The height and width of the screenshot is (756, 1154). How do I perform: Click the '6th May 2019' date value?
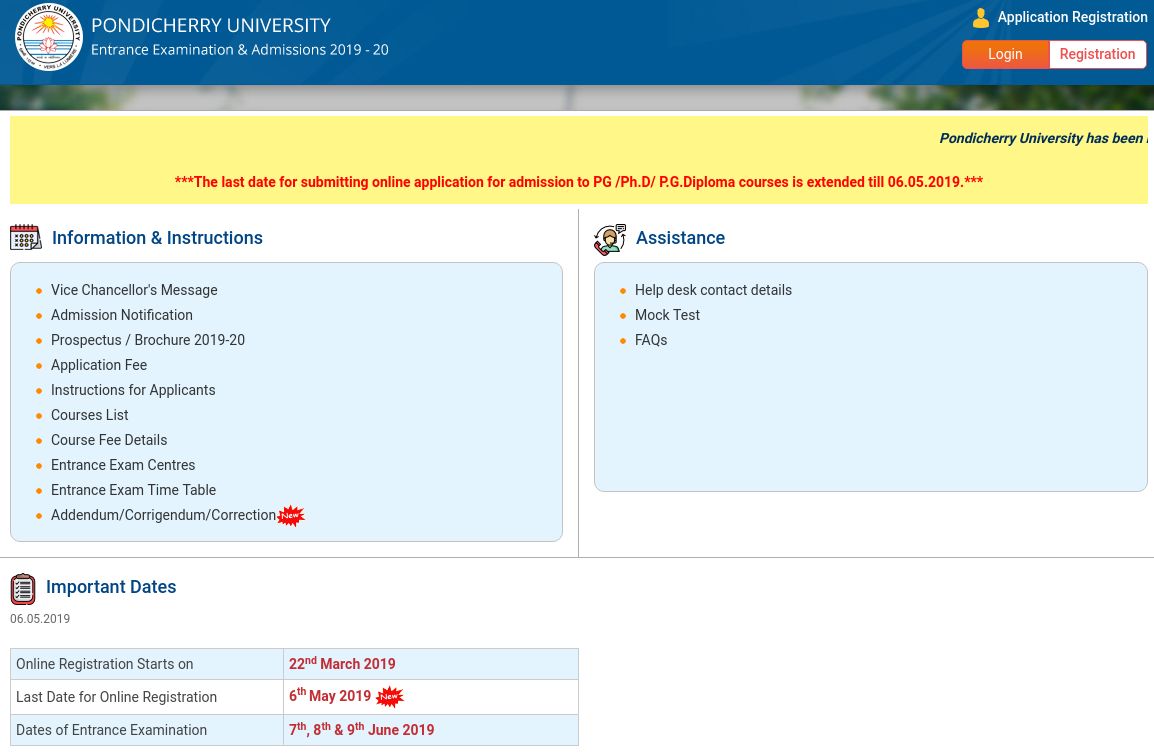[x=330, y=696]
